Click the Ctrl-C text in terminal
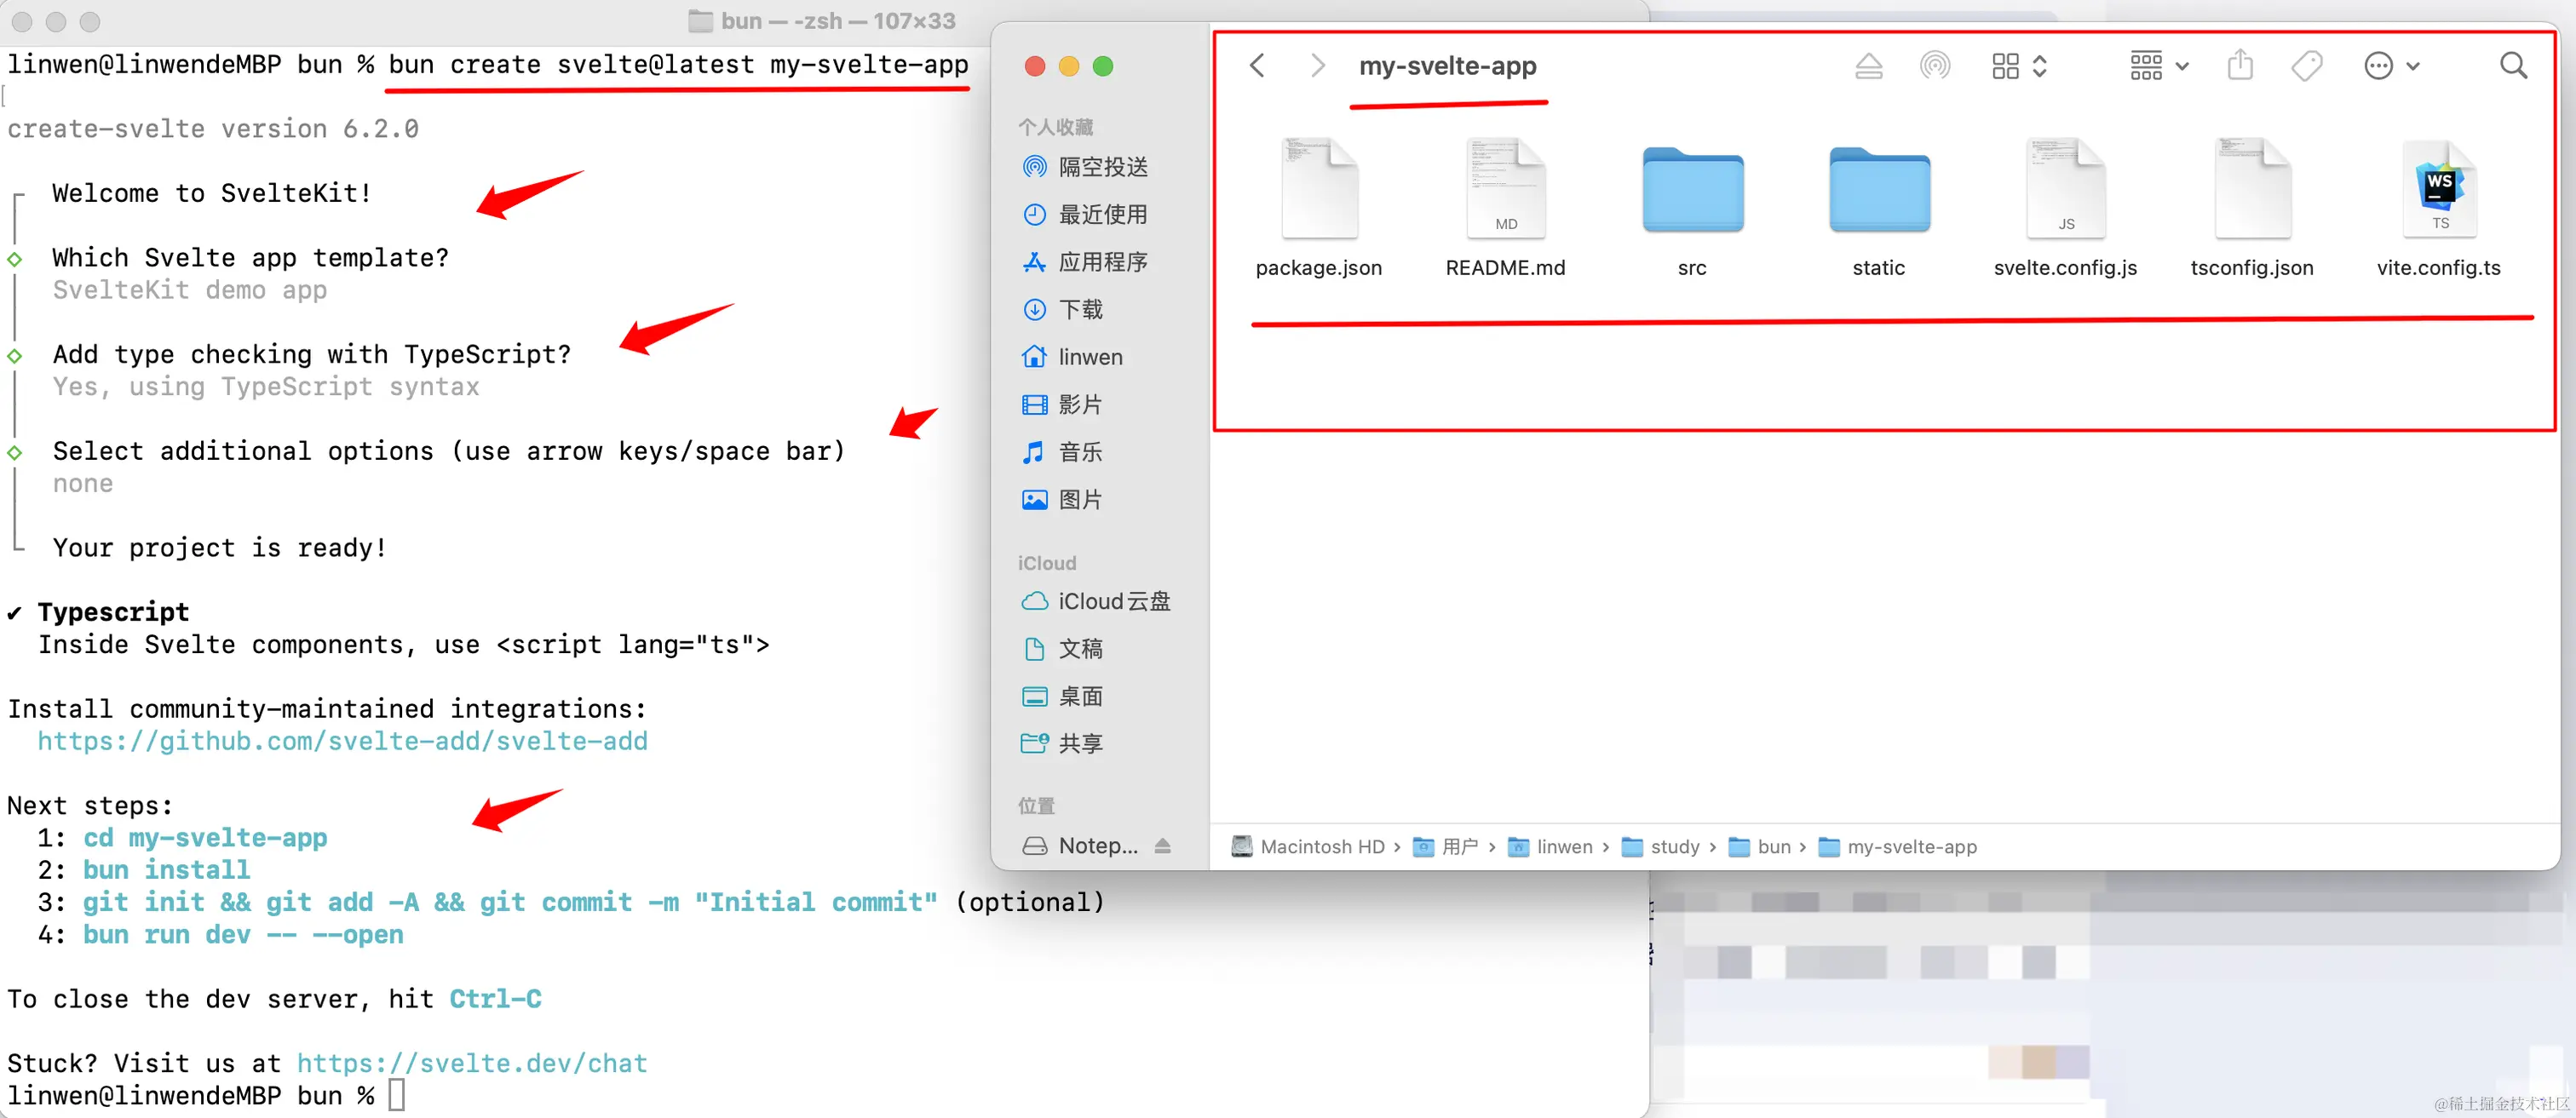The image size is (2576, 1118). (x=495, y=999)
